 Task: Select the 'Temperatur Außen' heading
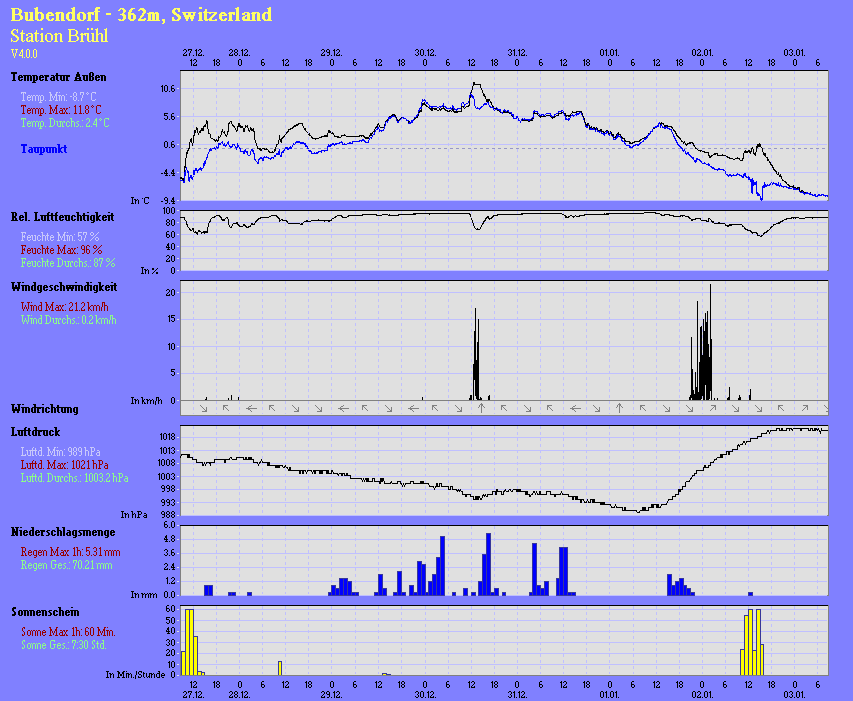click(58, 77)
